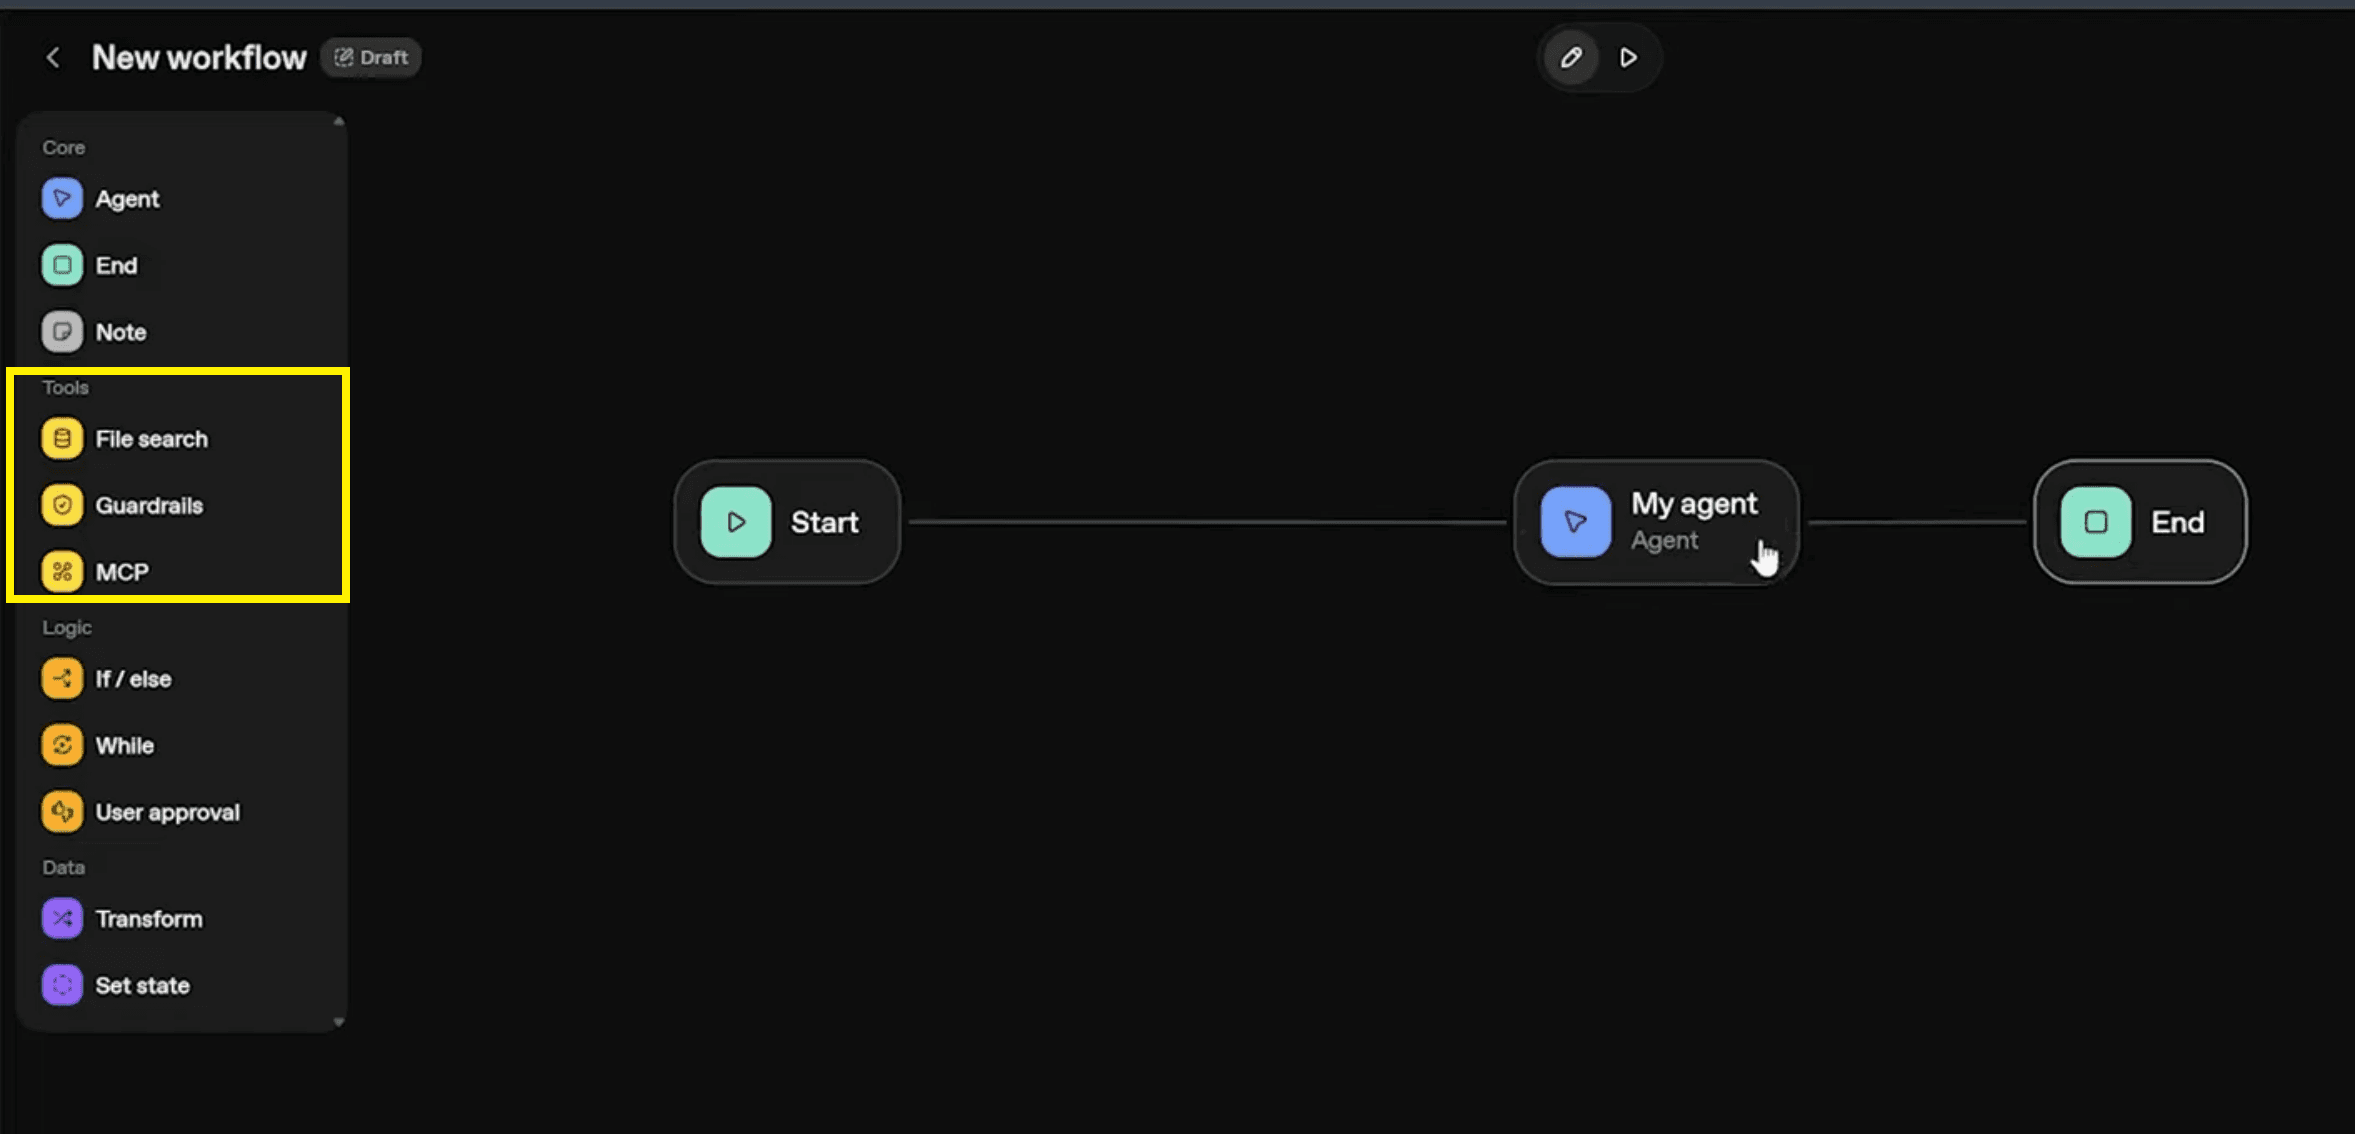Image resolution: width=2355 pixels, height=1134 pixels.
Task: Select the End node on canvas
Action: point(2140,522)
